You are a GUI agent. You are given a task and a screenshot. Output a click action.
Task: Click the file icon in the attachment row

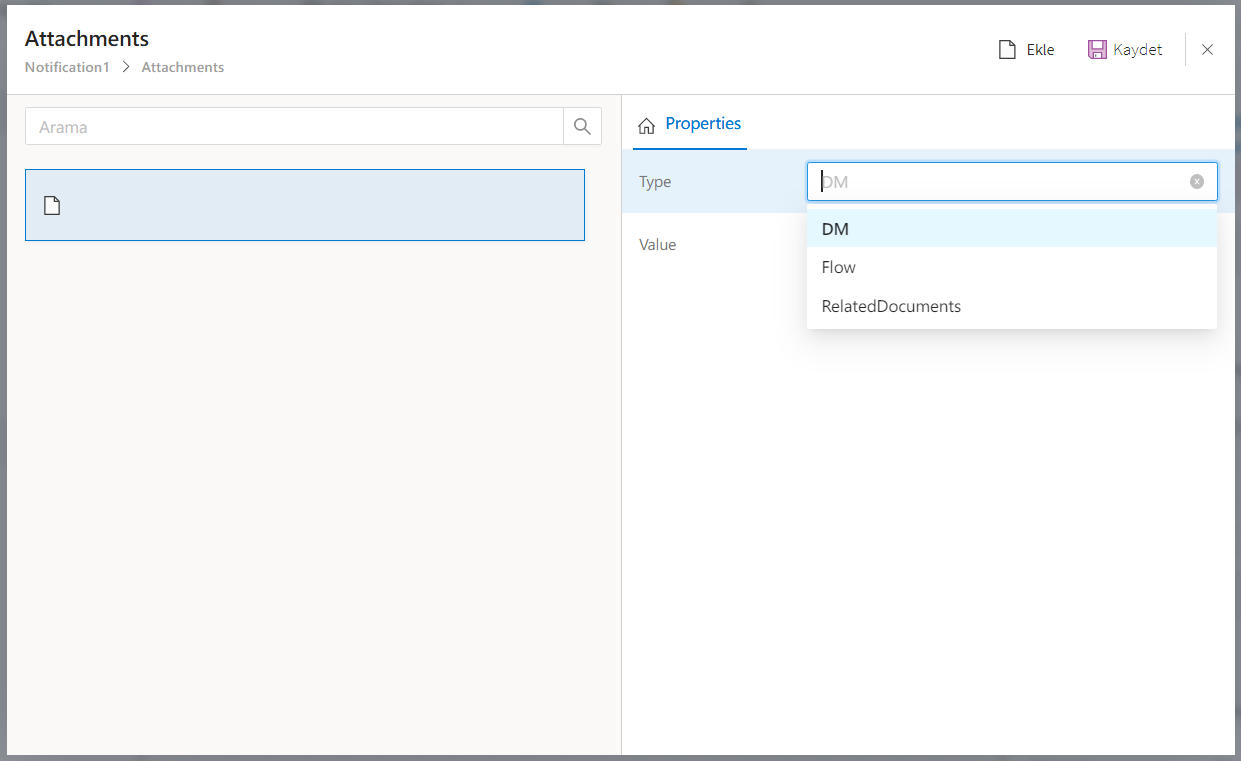click(52, 206)
